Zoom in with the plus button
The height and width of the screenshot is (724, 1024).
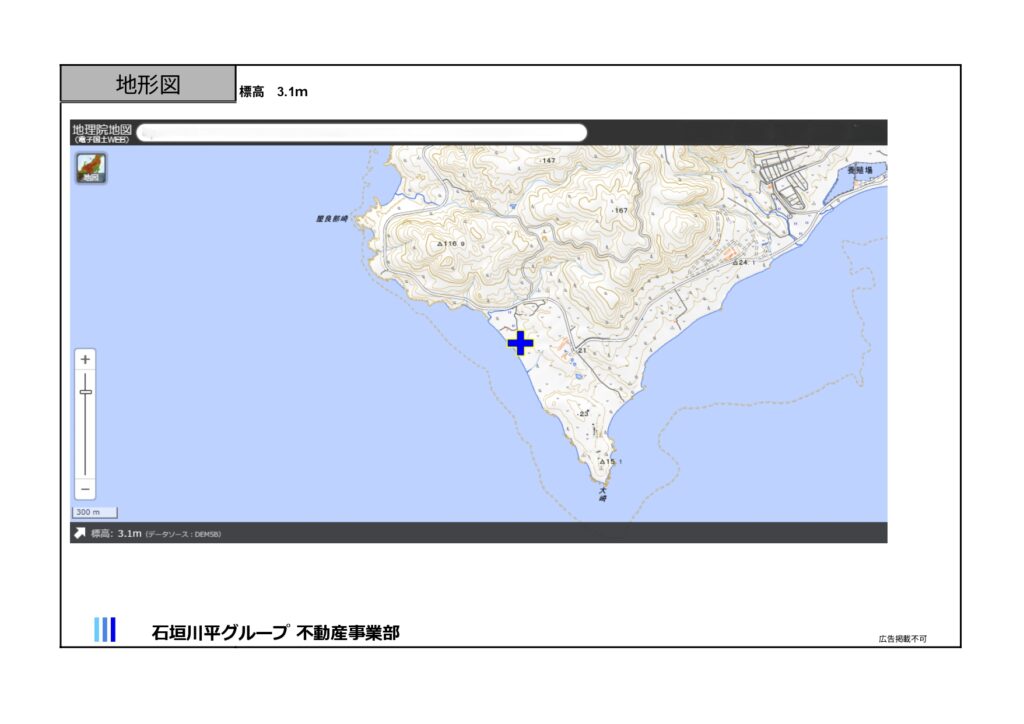[x=85, y=359]
